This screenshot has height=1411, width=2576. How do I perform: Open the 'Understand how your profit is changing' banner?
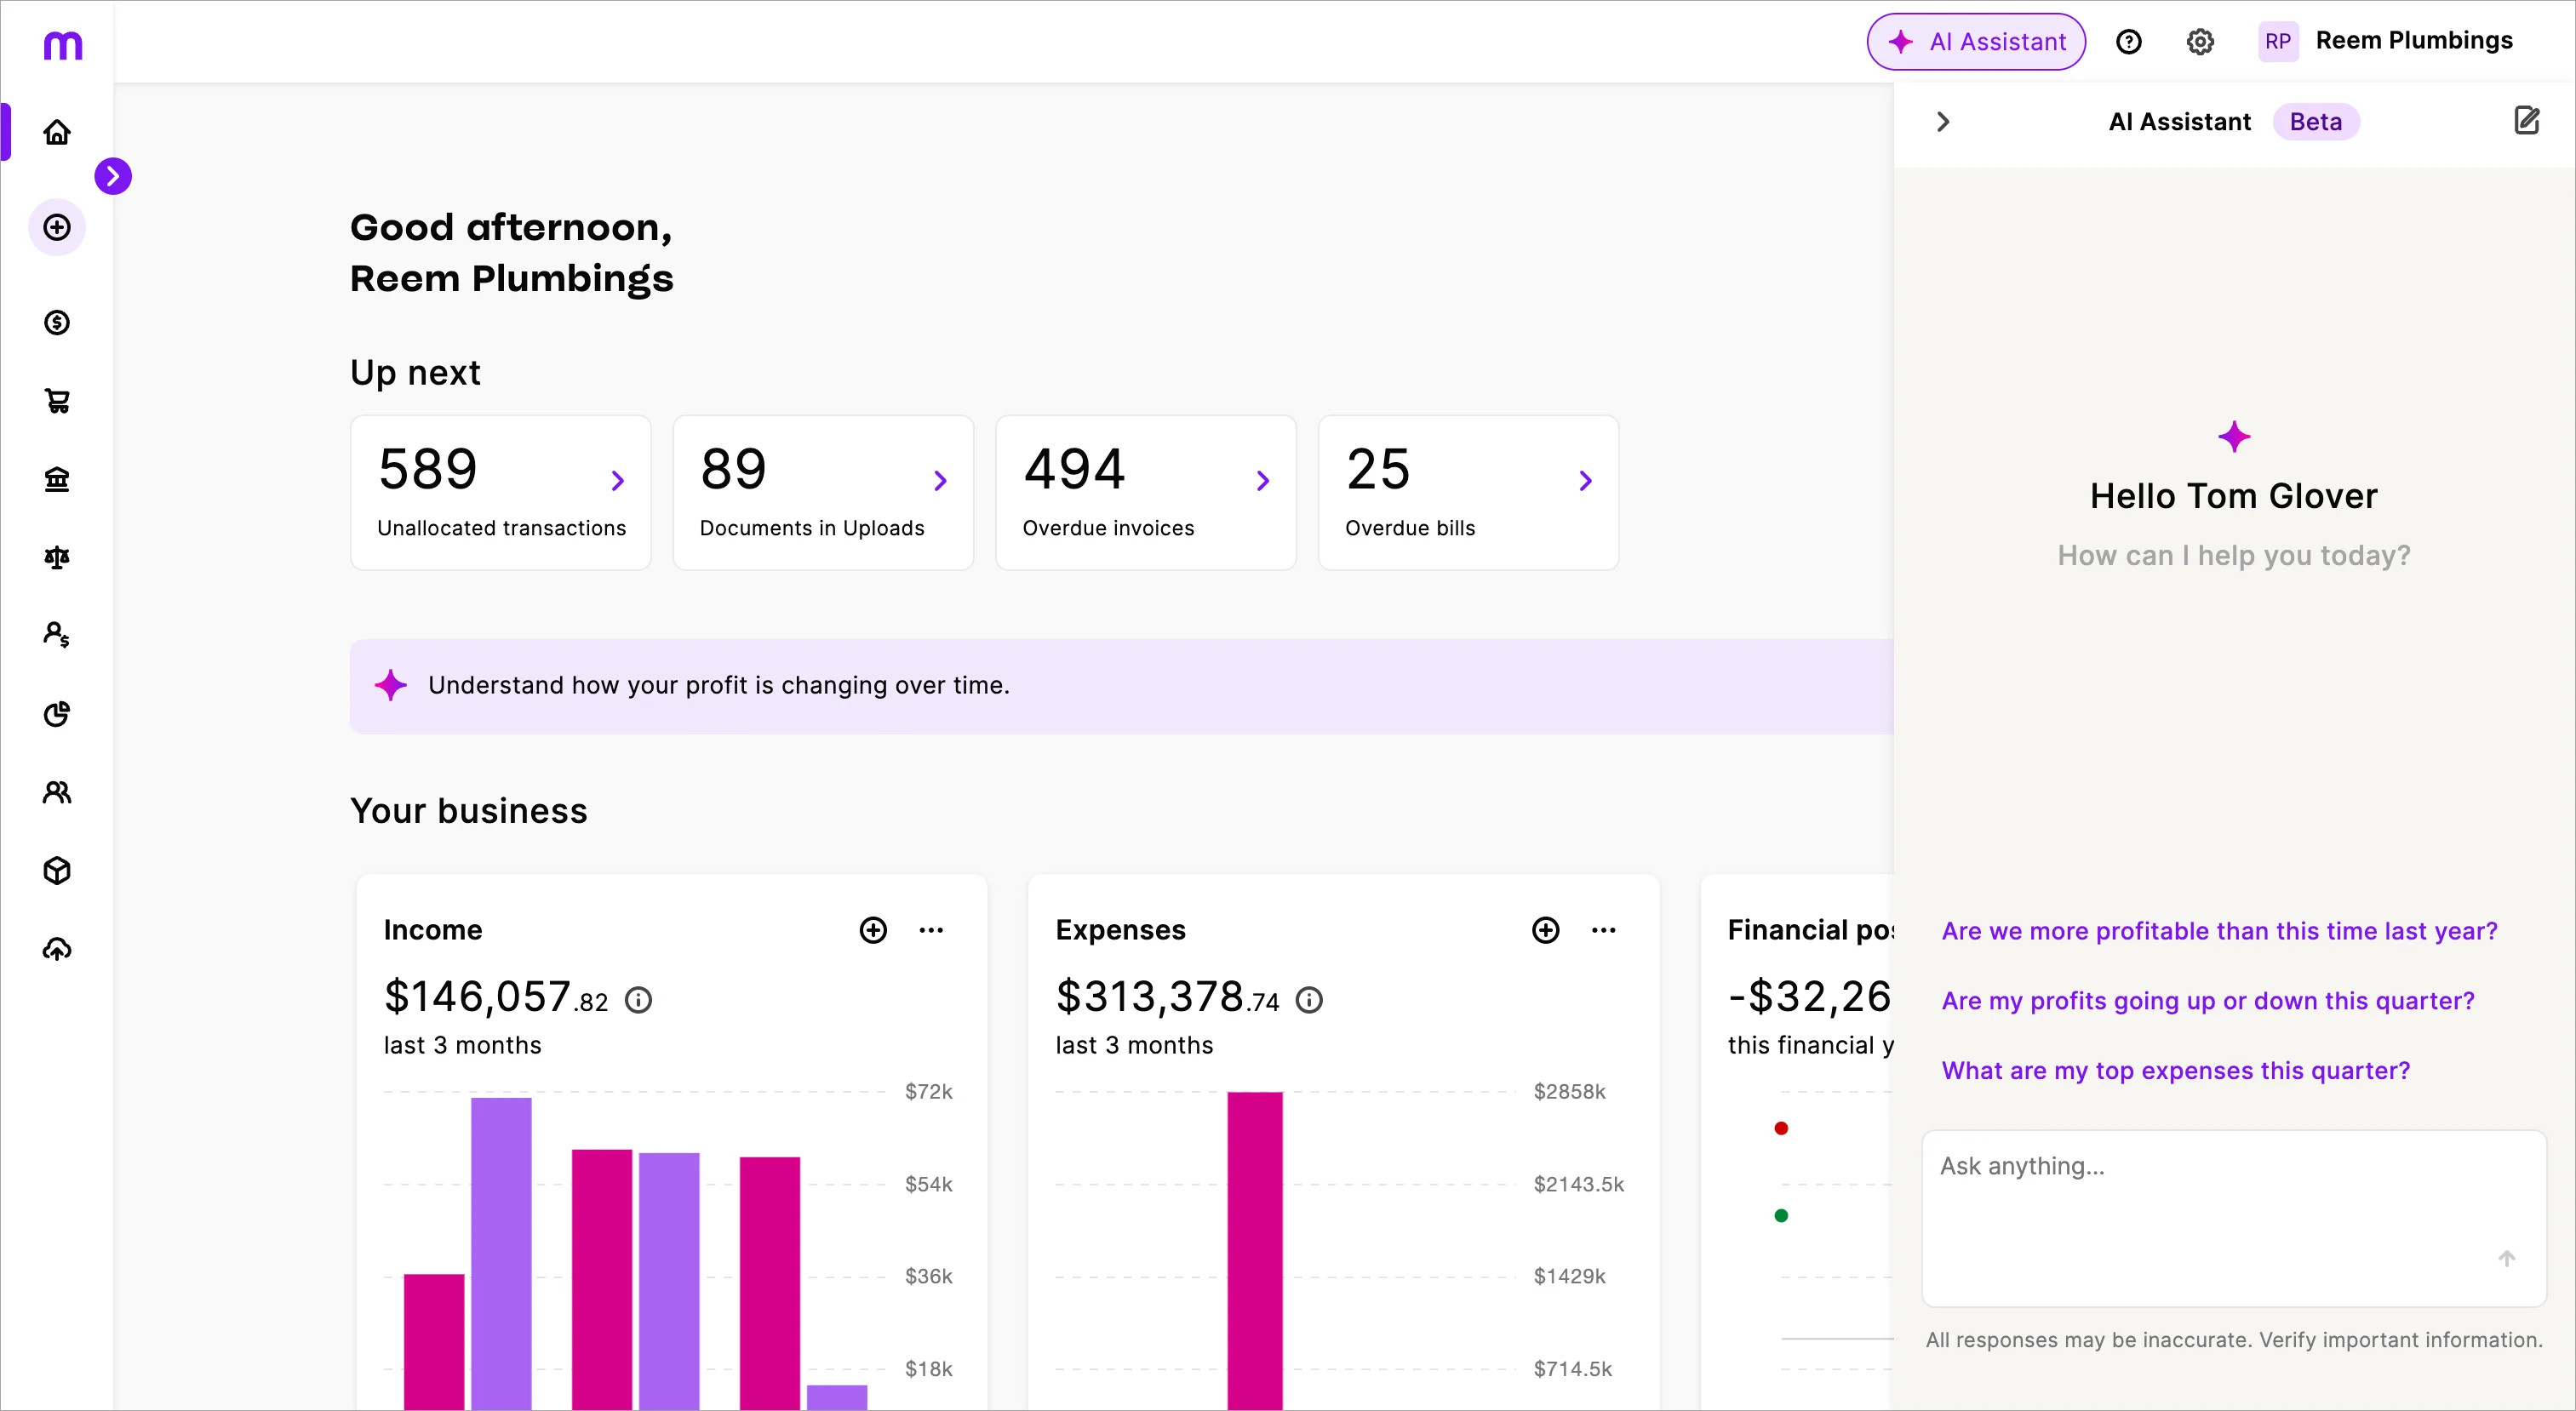click(x=1121, y=686)
